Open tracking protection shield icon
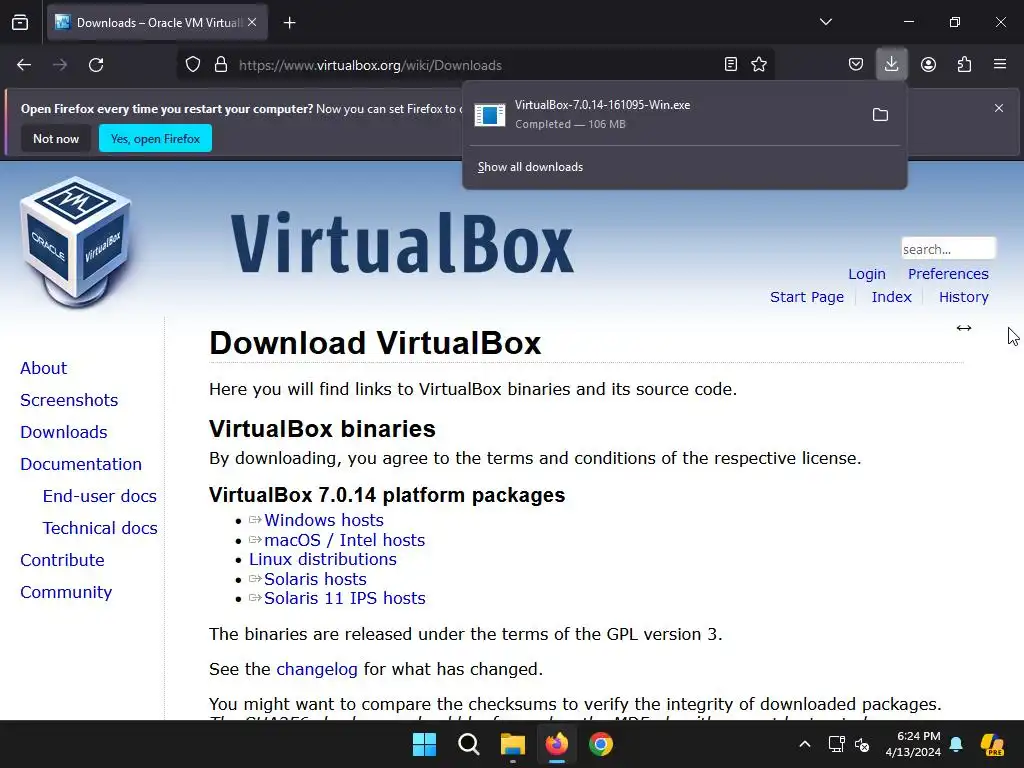The image size is (1024, 768). (x=193, y=65)
